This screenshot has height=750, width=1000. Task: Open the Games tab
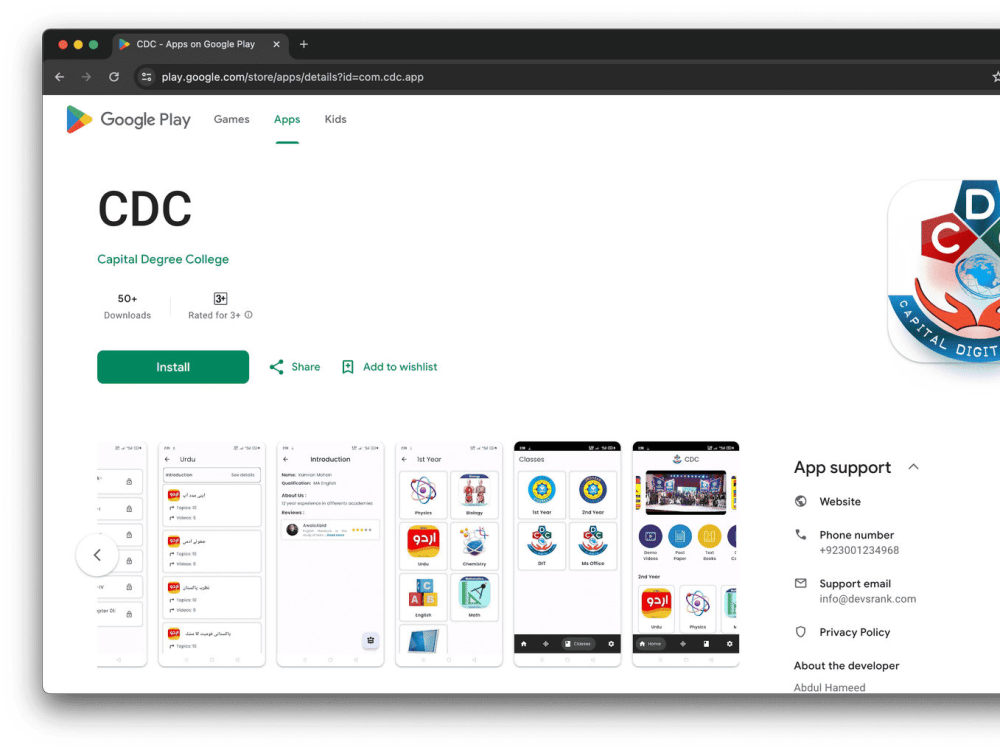click(232, 119)
